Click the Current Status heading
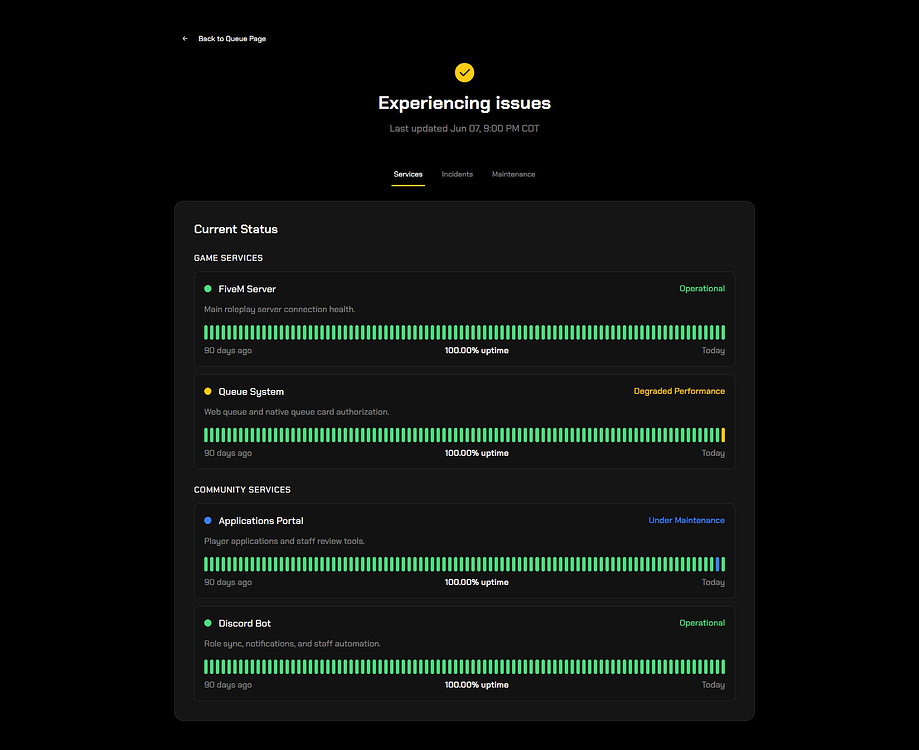The width and height of the screenshot is (919, 750). tap(236, 229)
